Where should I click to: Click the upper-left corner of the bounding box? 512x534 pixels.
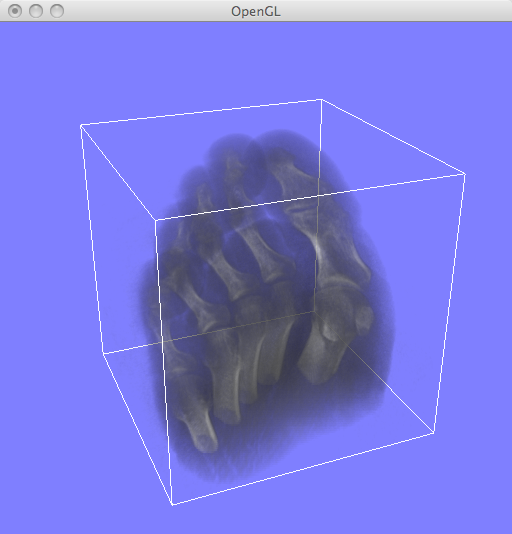(81, 126)
